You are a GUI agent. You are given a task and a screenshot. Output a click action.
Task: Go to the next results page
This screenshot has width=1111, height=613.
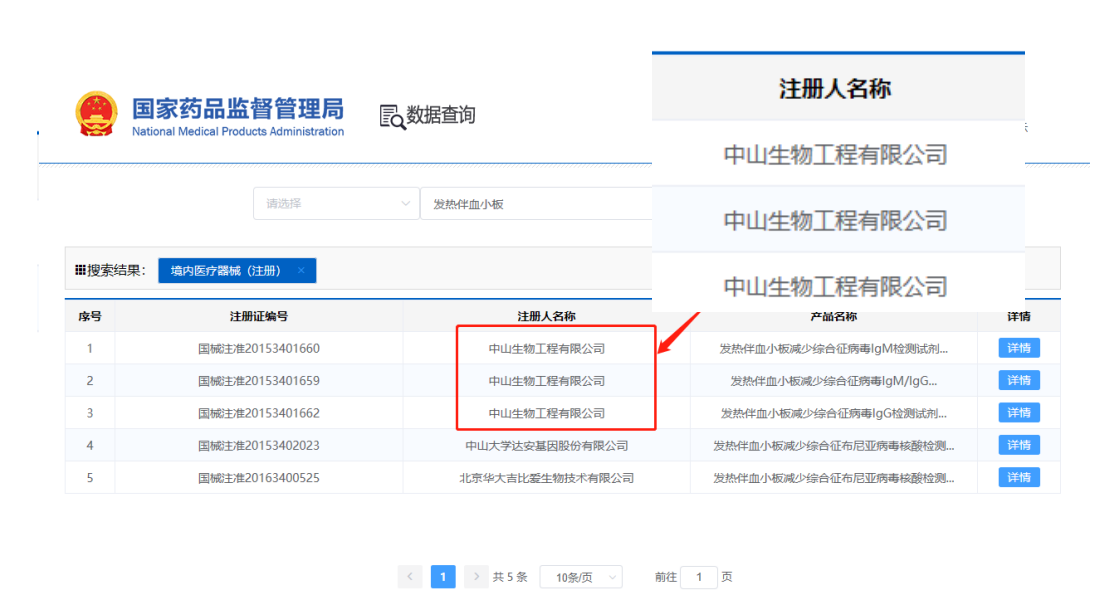tap(476, 577)
